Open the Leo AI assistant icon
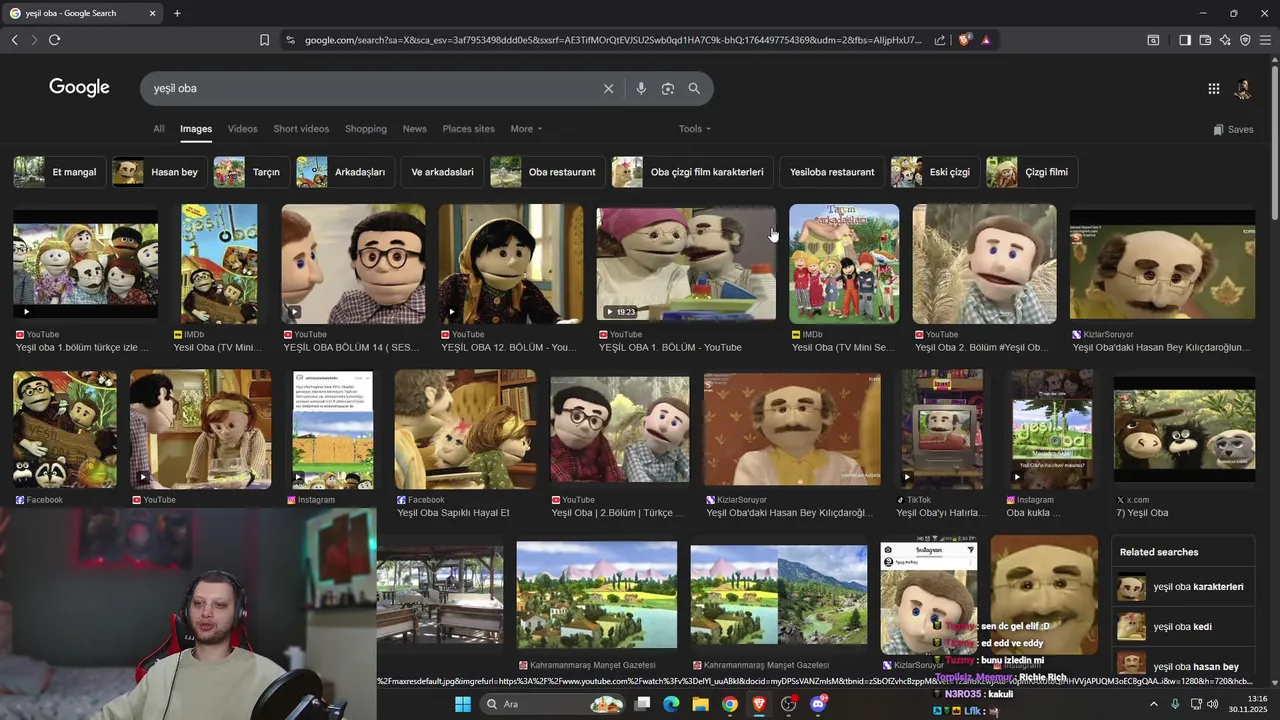The height and width of the screenshot is (720, 1280). point(1225,40)
